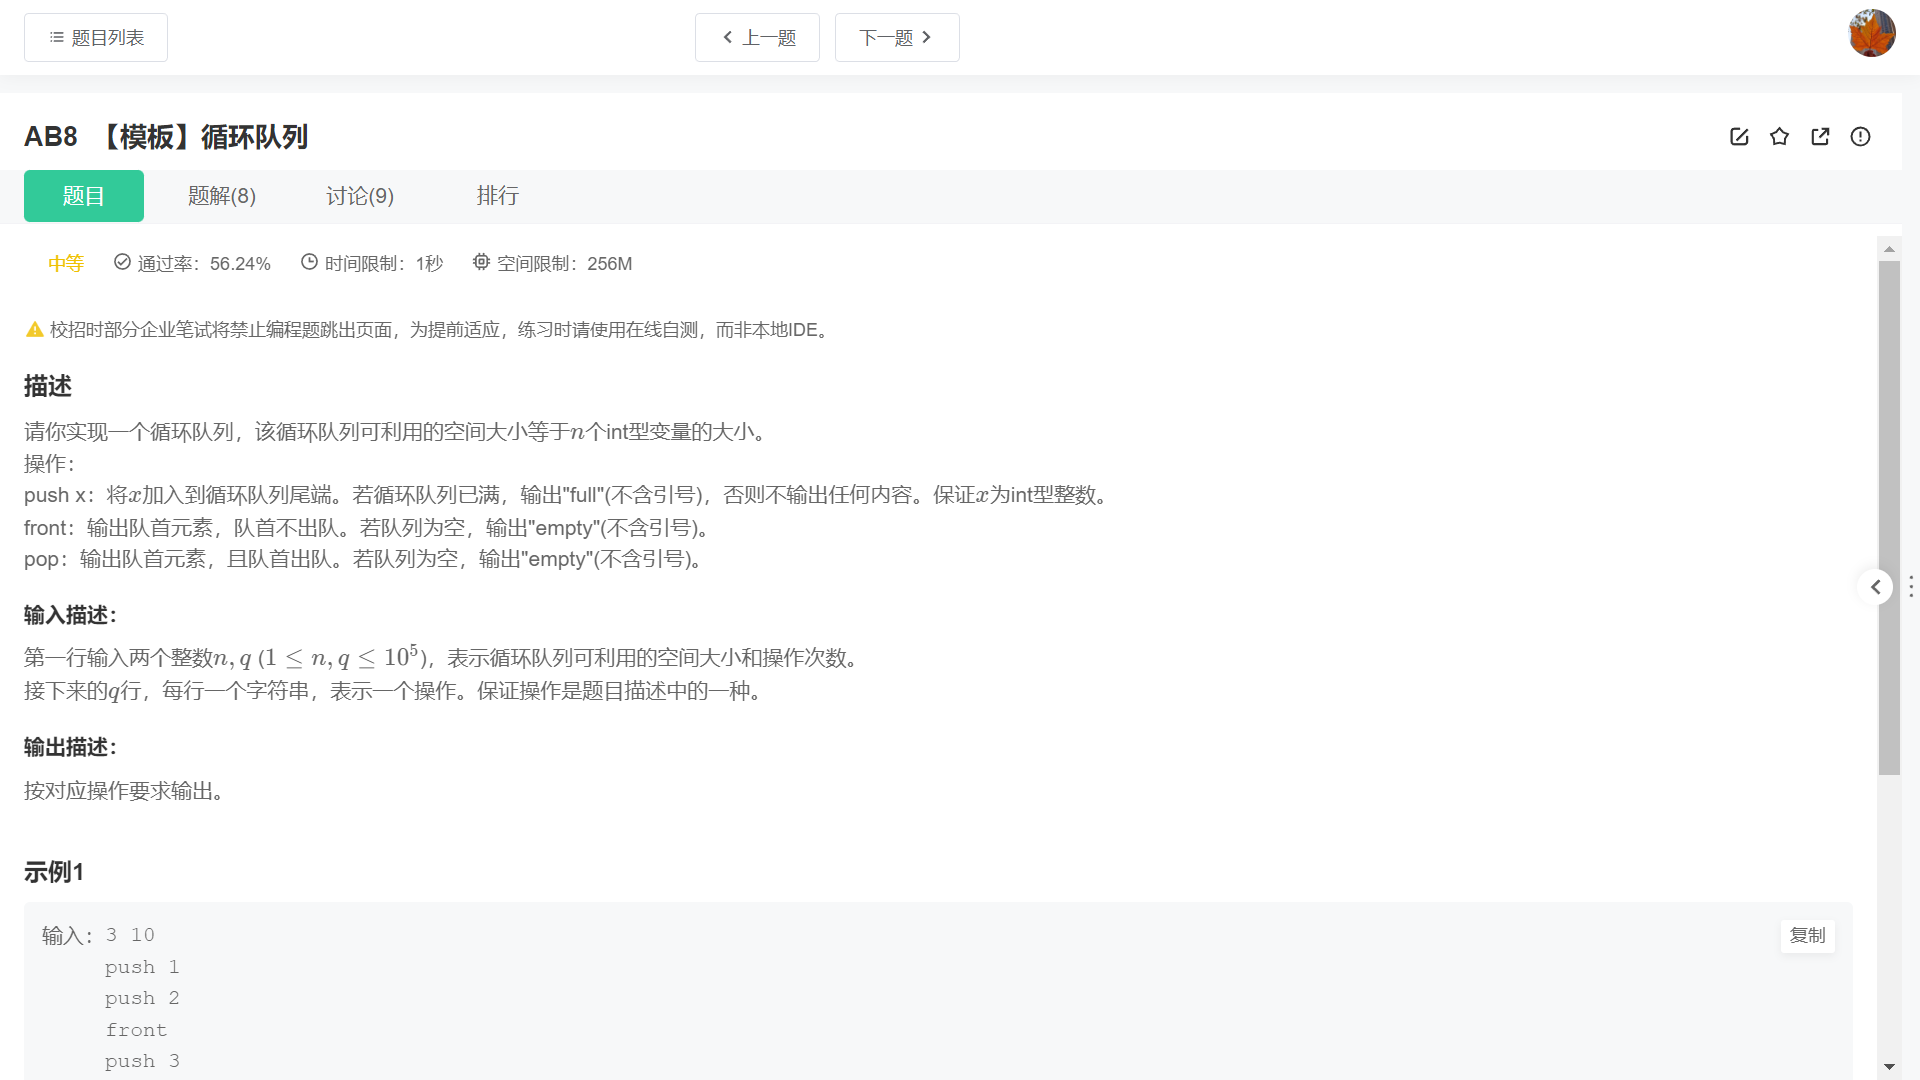Click the 通过率: 56.24% text
1920x1080 pixels.
[204, 264]
